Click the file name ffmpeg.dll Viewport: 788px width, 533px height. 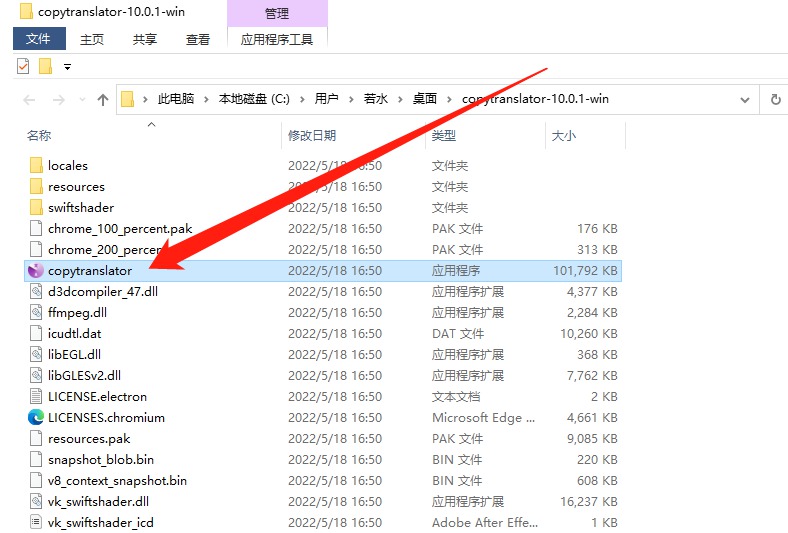click(x=77, y=312)
